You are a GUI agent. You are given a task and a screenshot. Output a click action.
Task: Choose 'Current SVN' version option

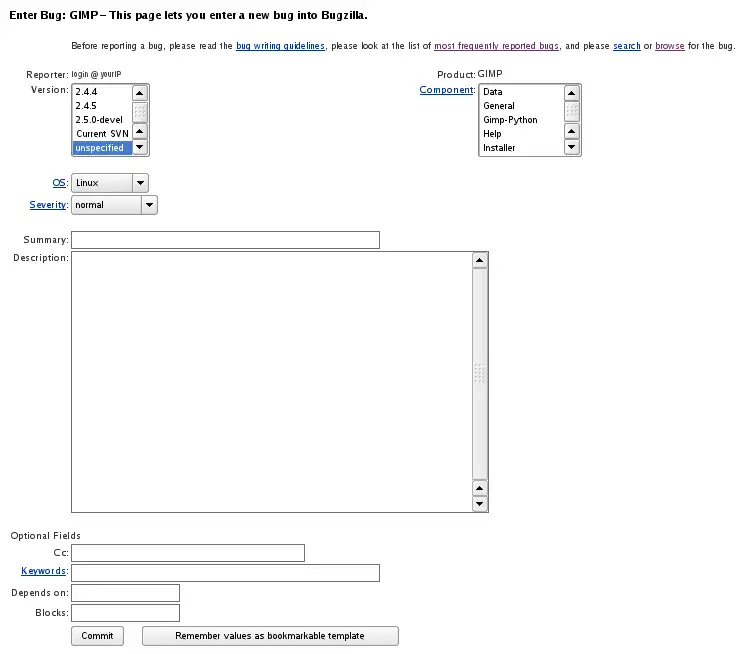(x=101, y=134)
